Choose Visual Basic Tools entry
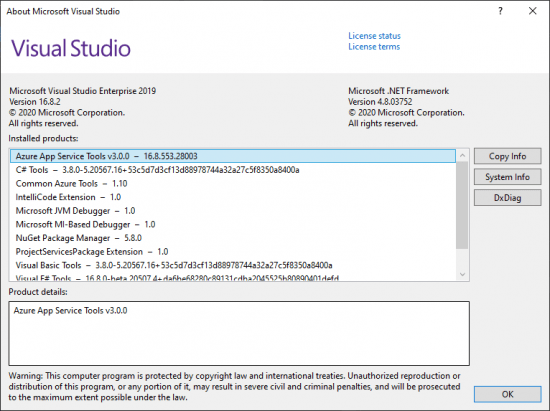This screenshot has height=411, width=550. [233, 265]
